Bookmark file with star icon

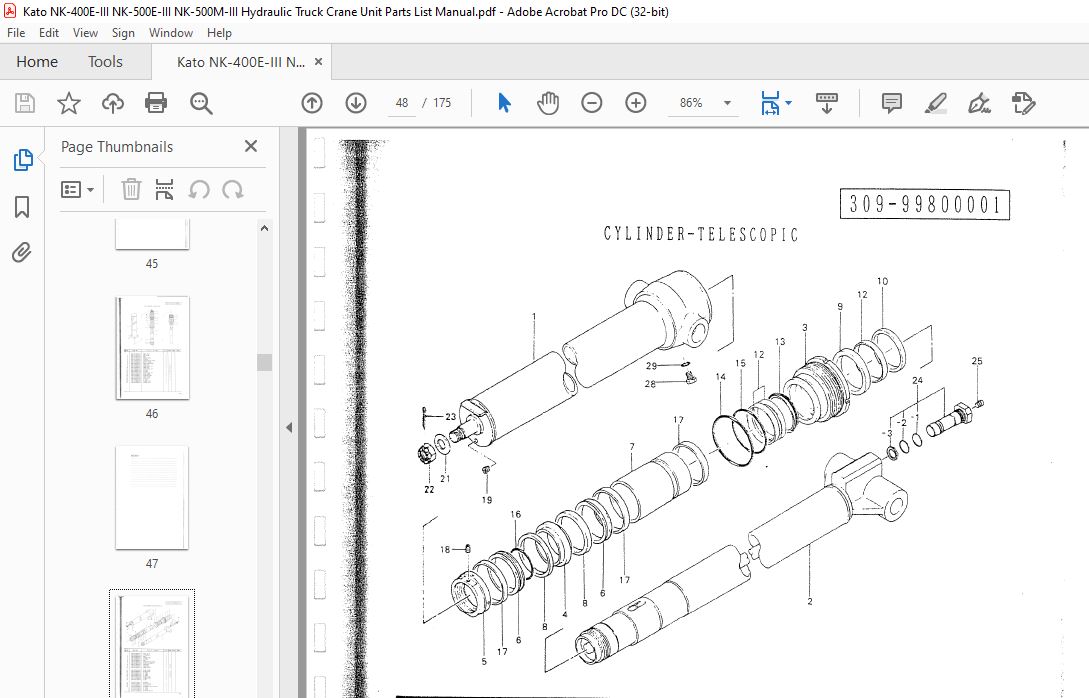(69, 103)
